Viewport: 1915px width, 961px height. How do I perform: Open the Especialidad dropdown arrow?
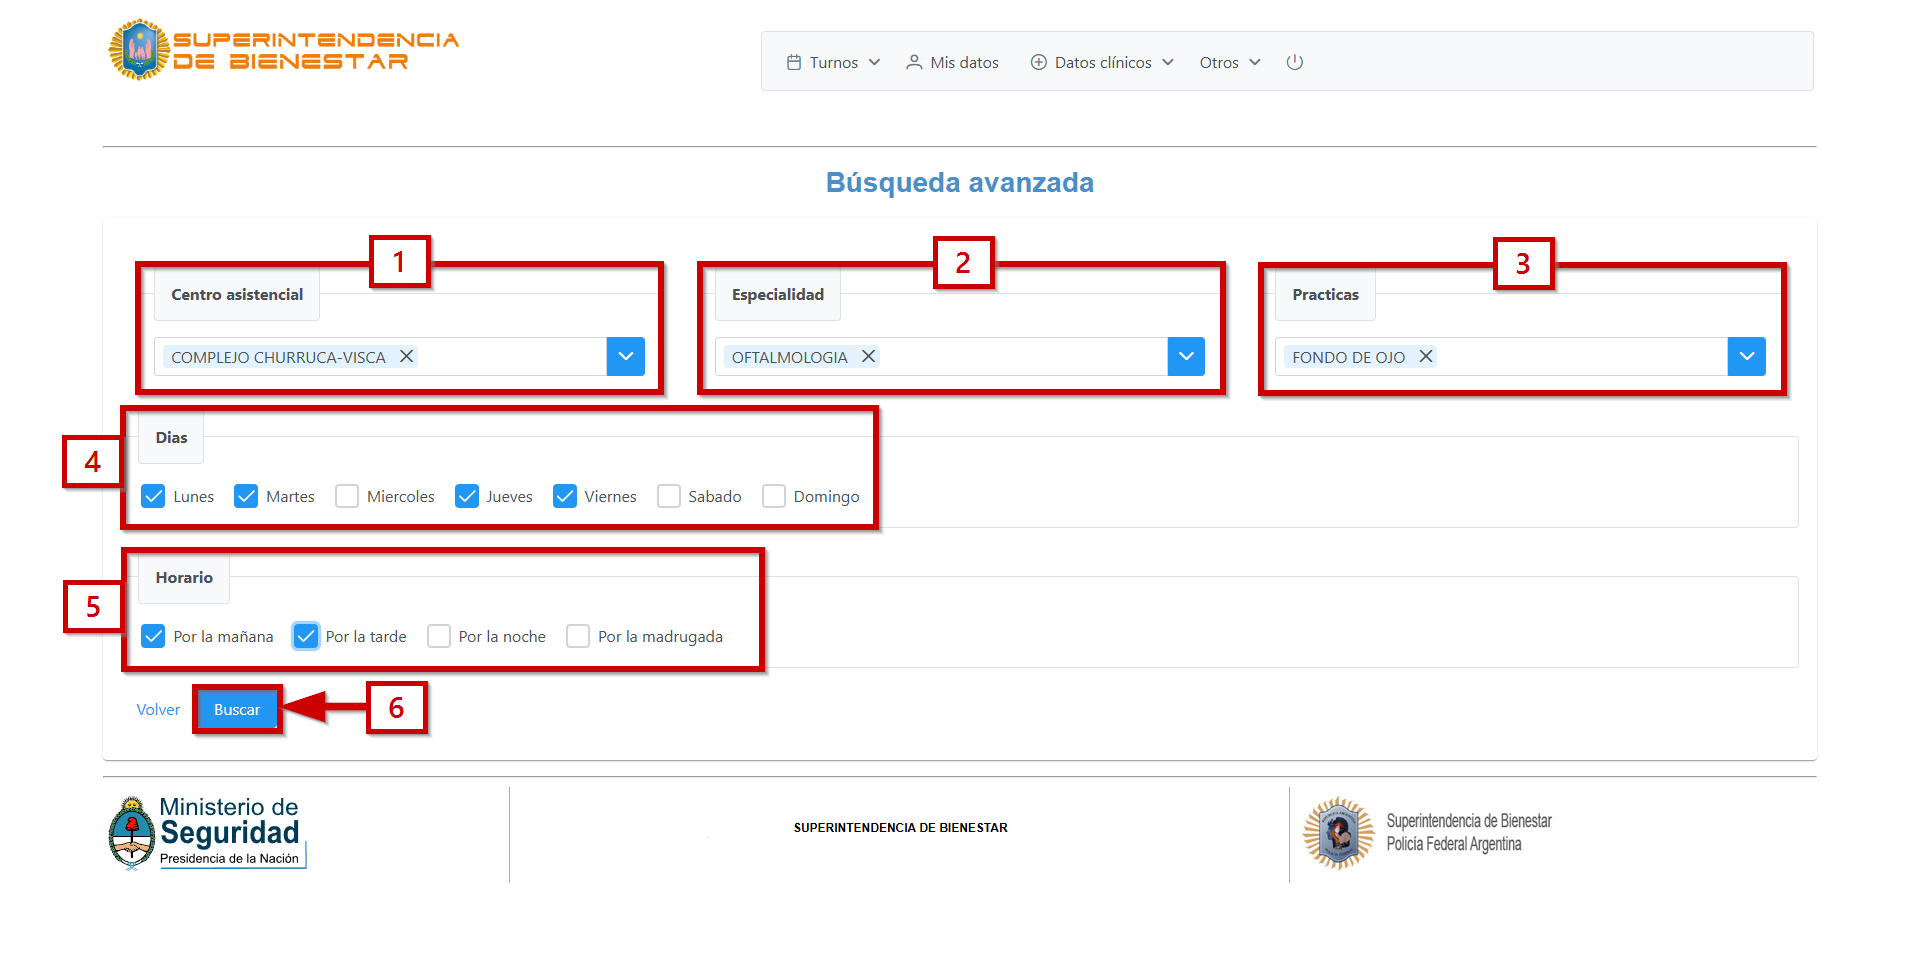coord(1186,356)
